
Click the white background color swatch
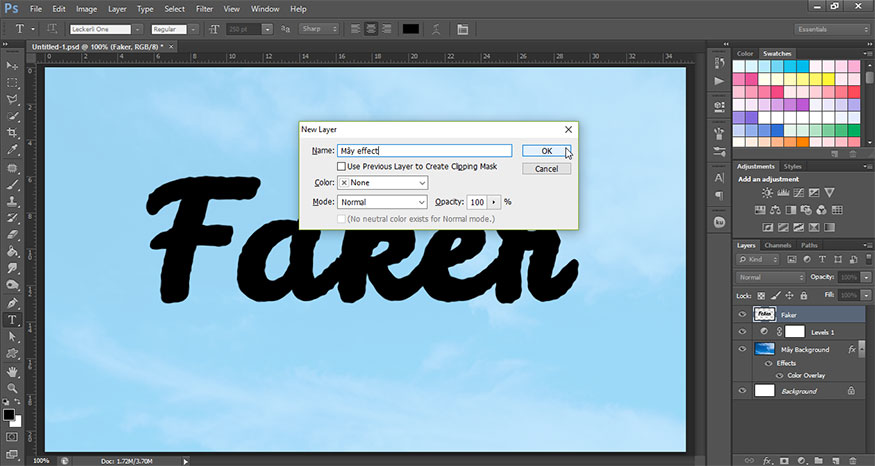(x=17, y=422)
